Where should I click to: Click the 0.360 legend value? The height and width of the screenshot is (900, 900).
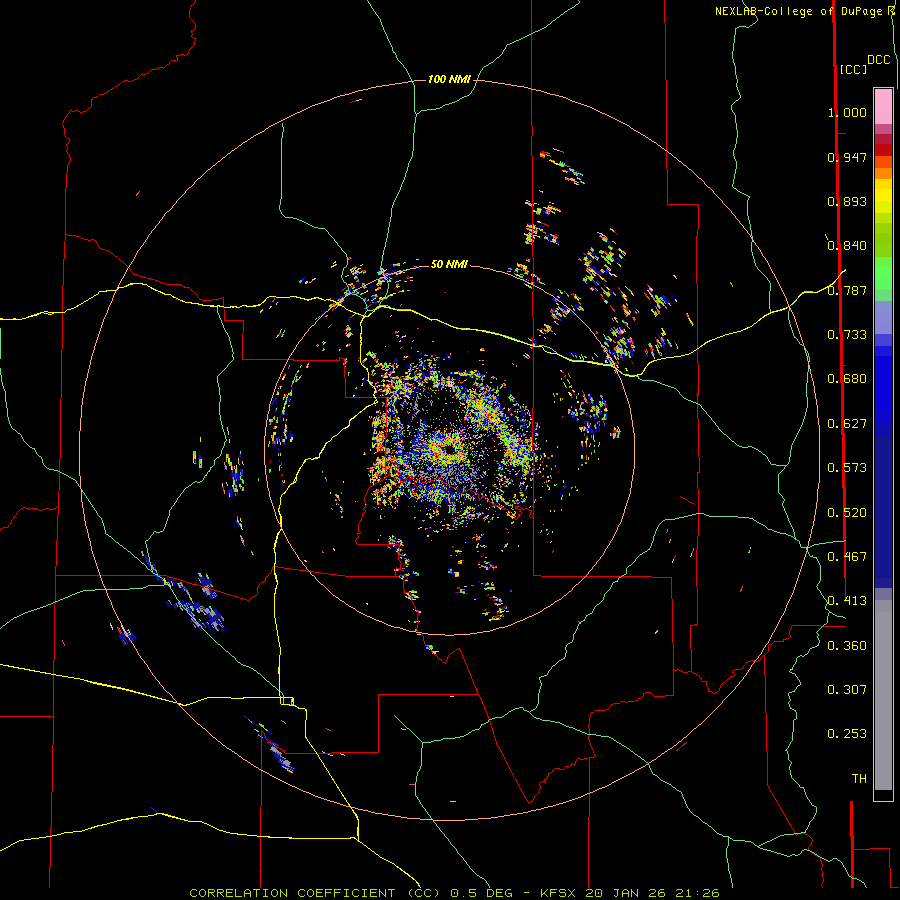pyautogui.click(x=847, y=646)
